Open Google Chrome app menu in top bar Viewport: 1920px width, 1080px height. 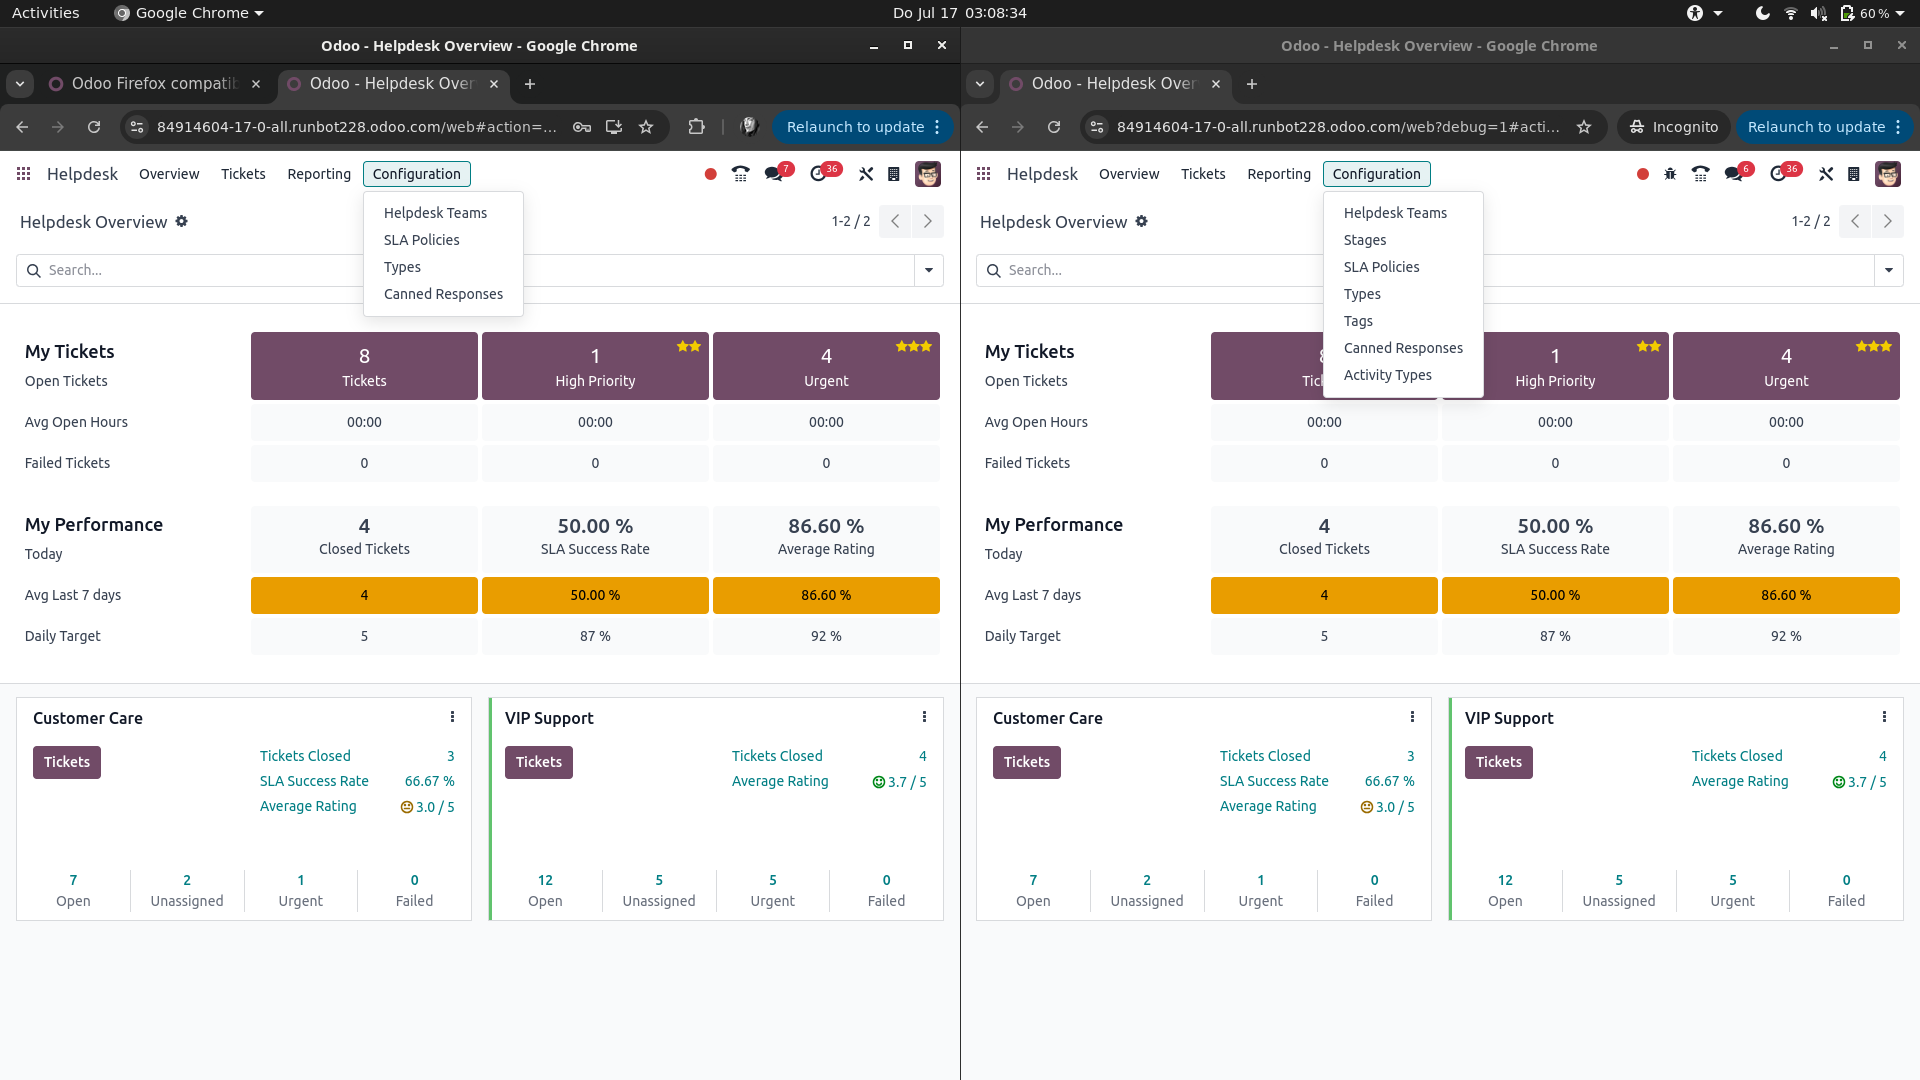point(189,13)
